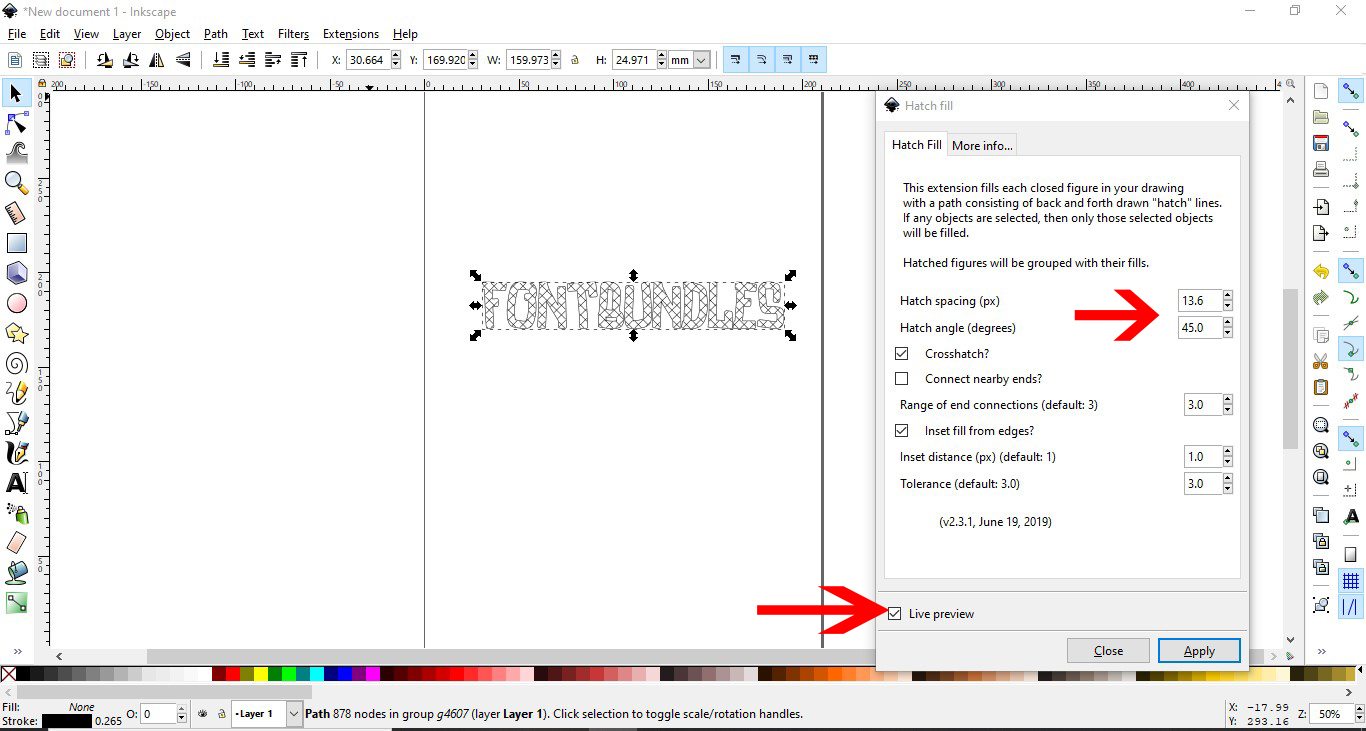Click the Fill None indicator

(82, 707)
